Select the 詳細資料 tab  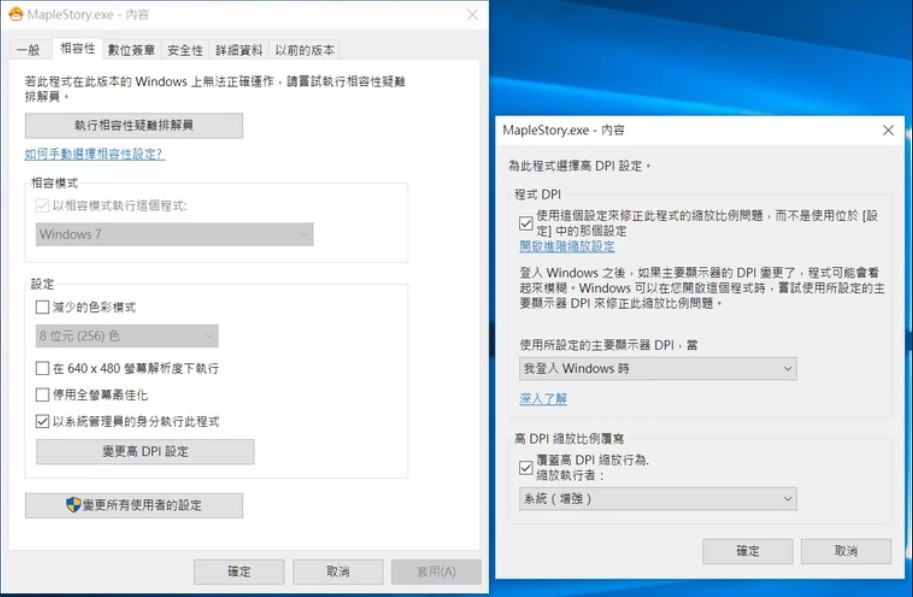239,50
